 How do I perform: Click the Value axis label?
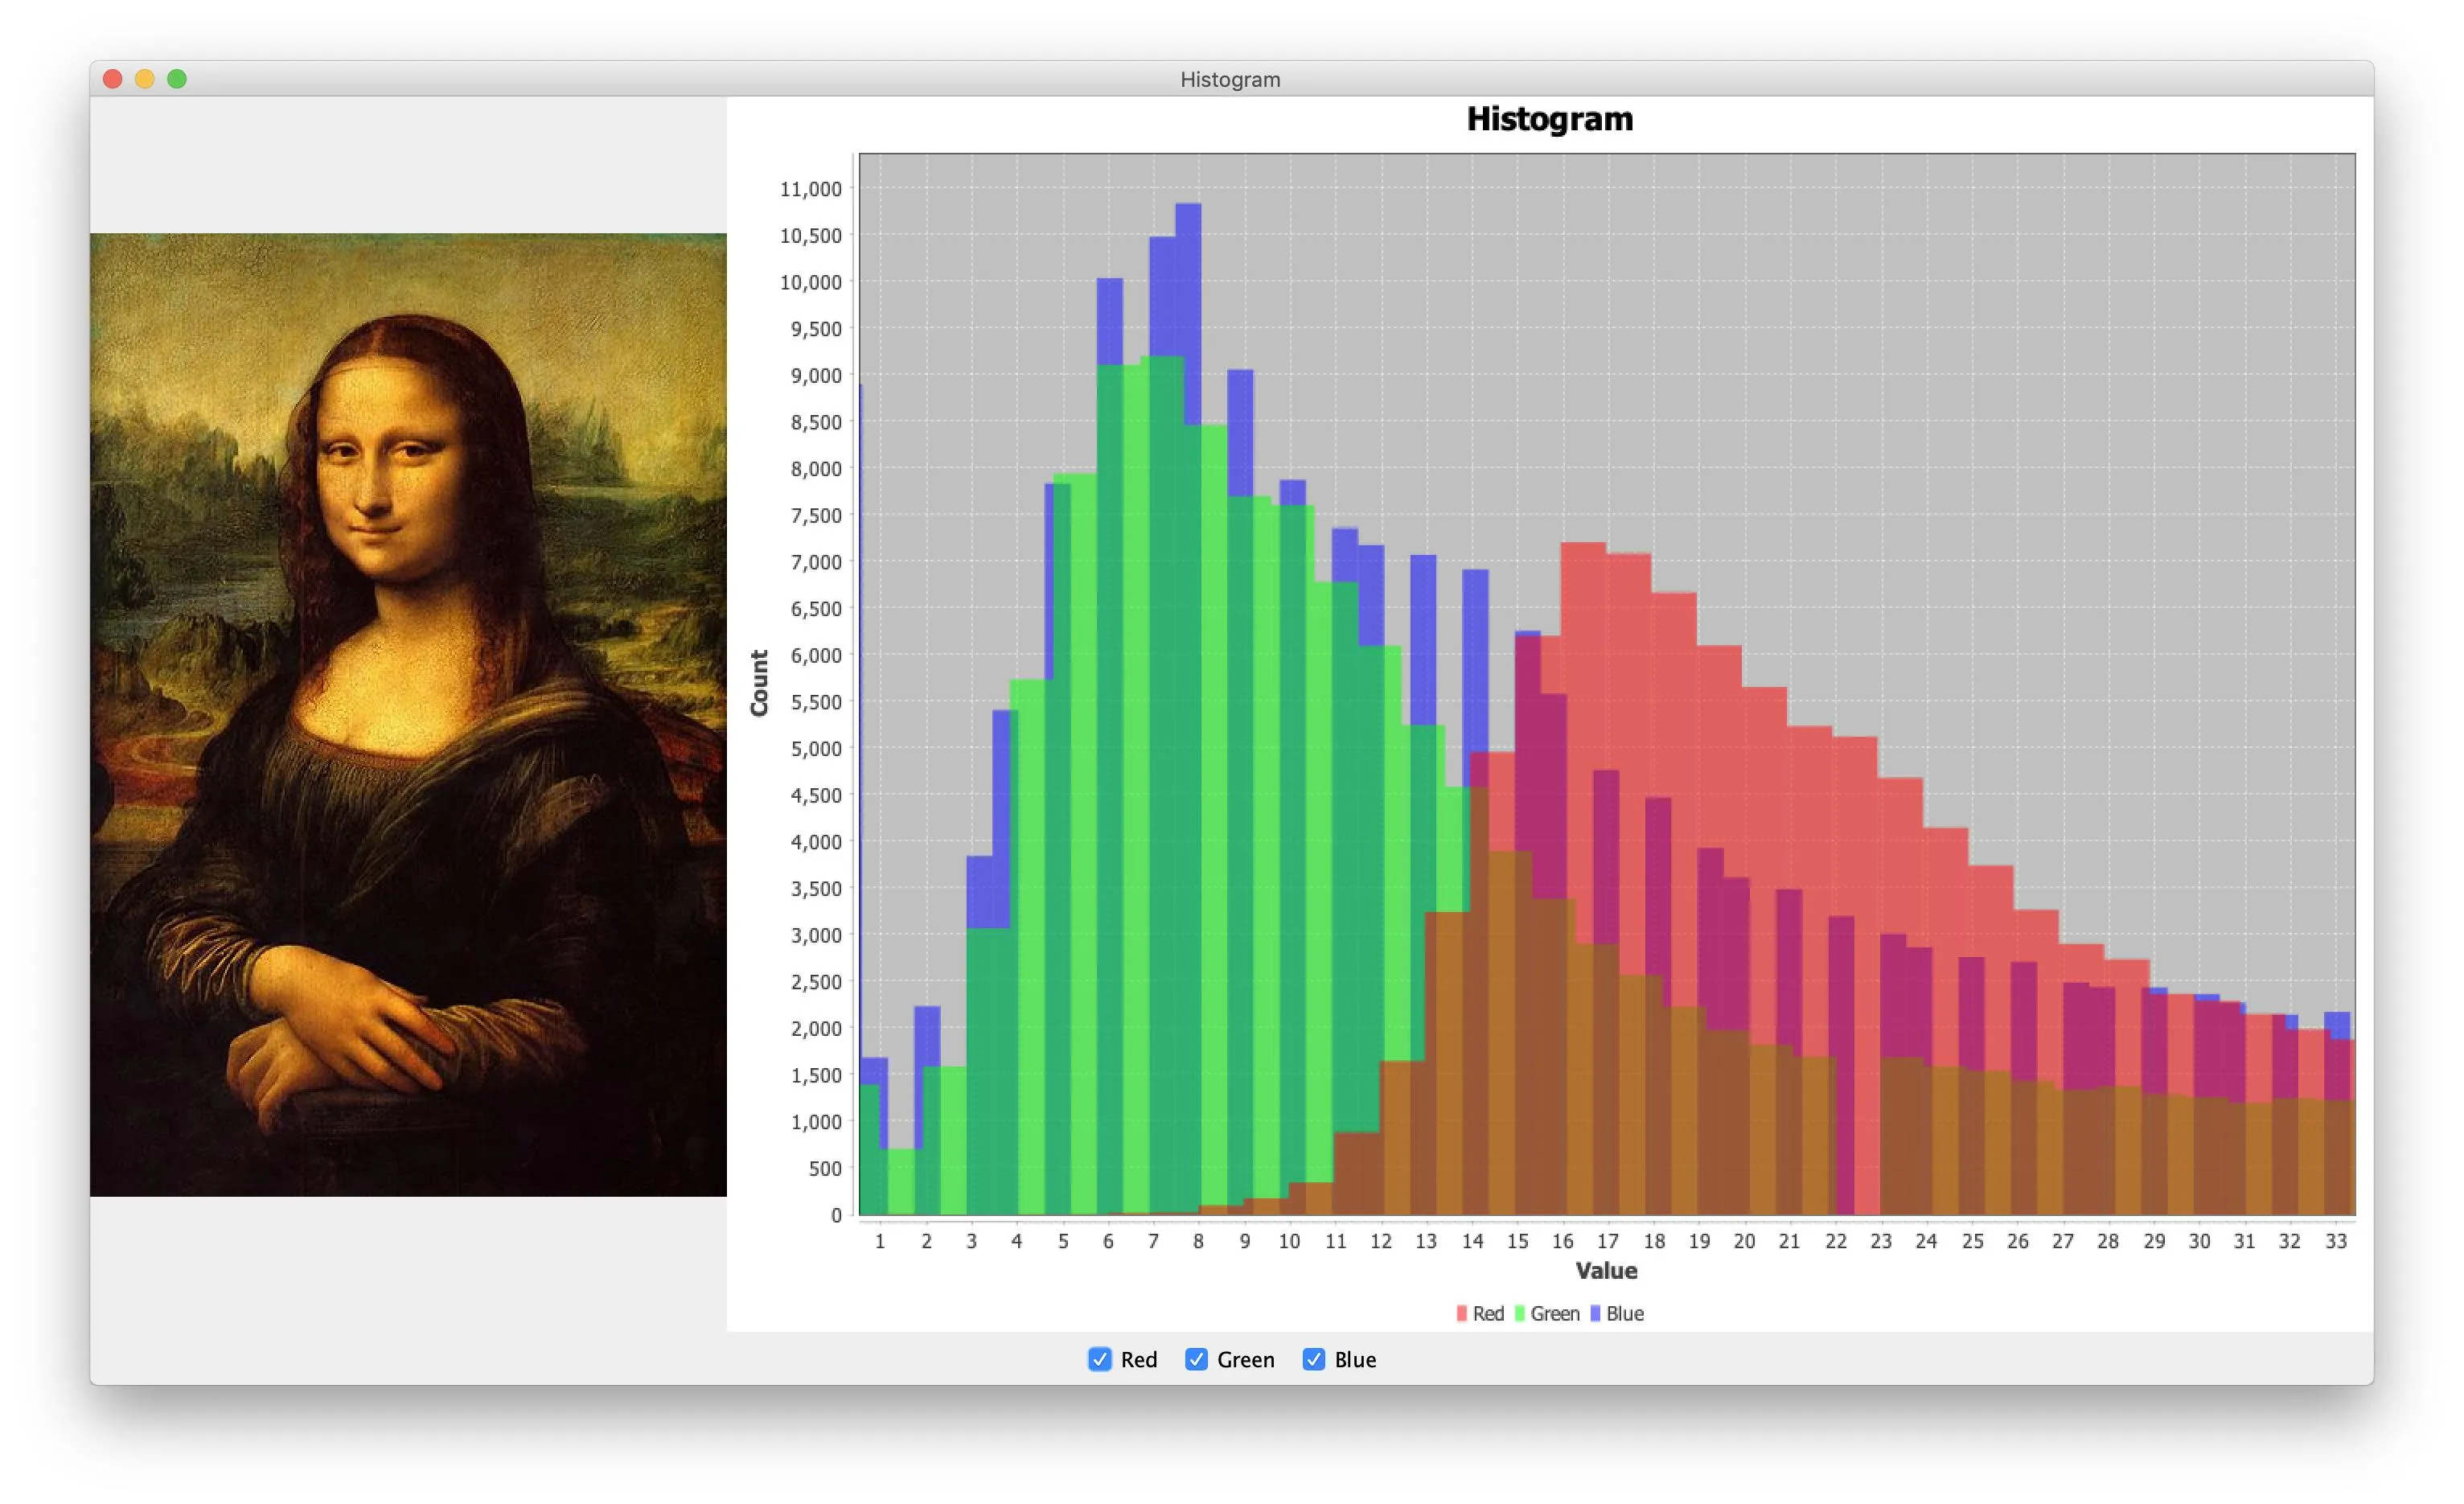coord(1606,1271)
